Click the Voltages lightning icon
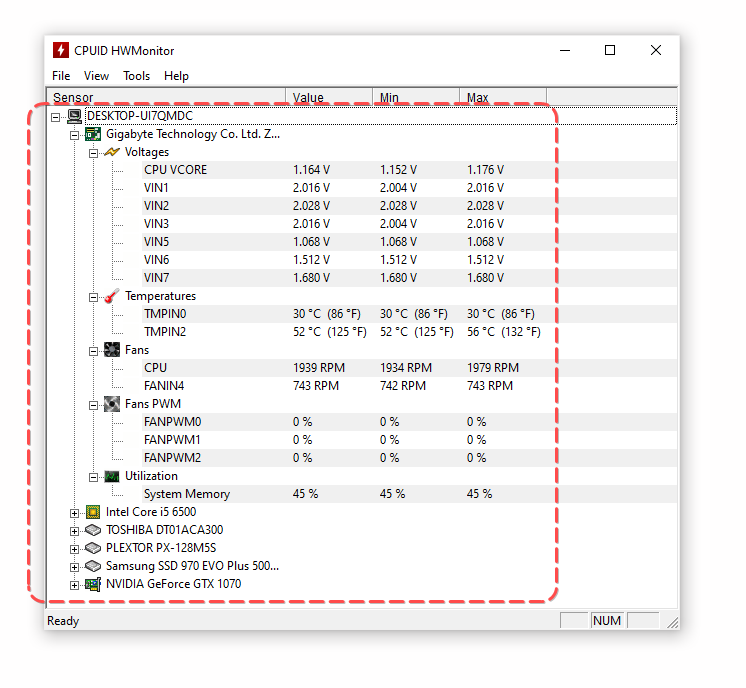This screenshot has height=688, width=746. tap(112, 152)
